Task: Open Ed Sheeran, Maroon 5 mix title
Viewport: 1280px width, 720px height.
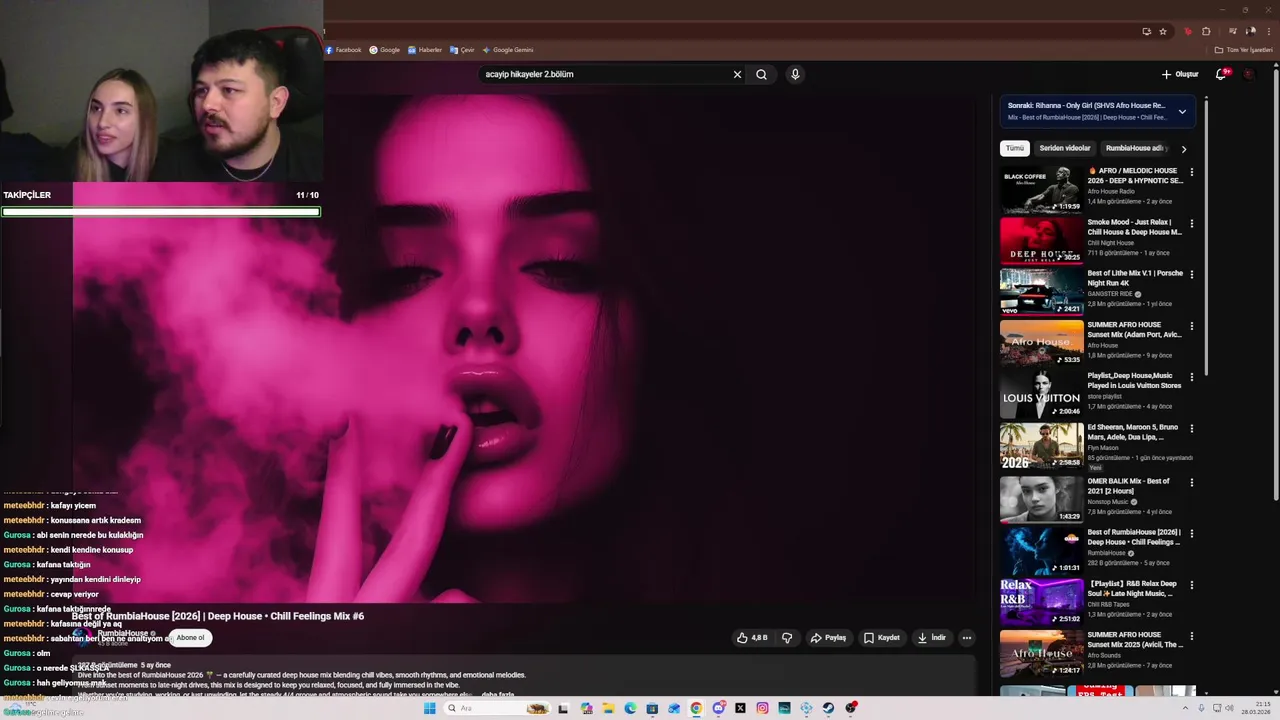Action: coord(1134,432)
